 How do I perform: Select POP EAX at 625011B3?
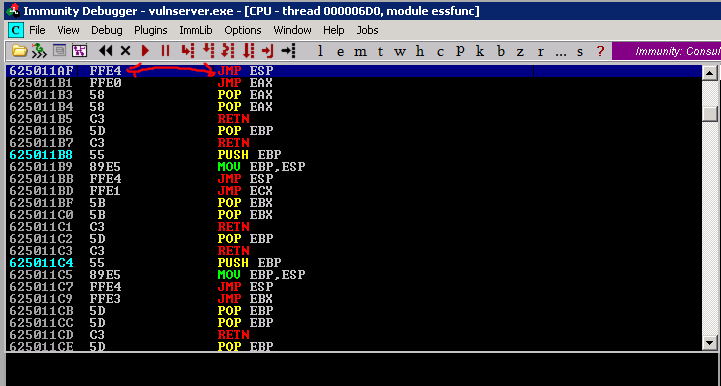[x=245, y=95]
